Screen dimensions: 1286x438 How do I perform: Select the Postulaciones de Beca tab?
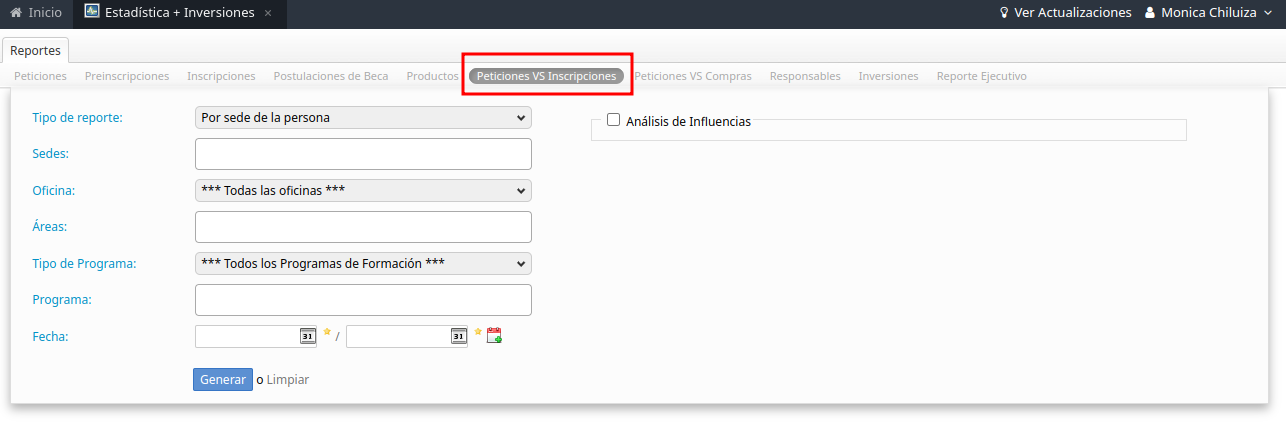pyautogui.click(x=331, y=76)
